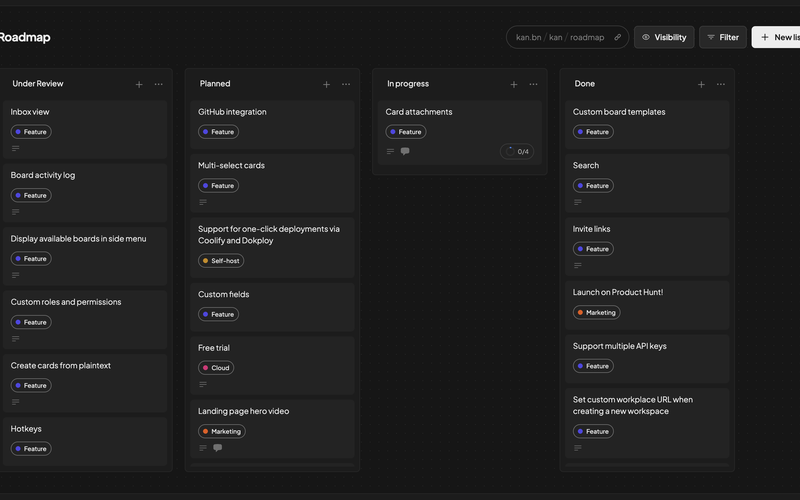Add a card to Done list

pos(701,84)
